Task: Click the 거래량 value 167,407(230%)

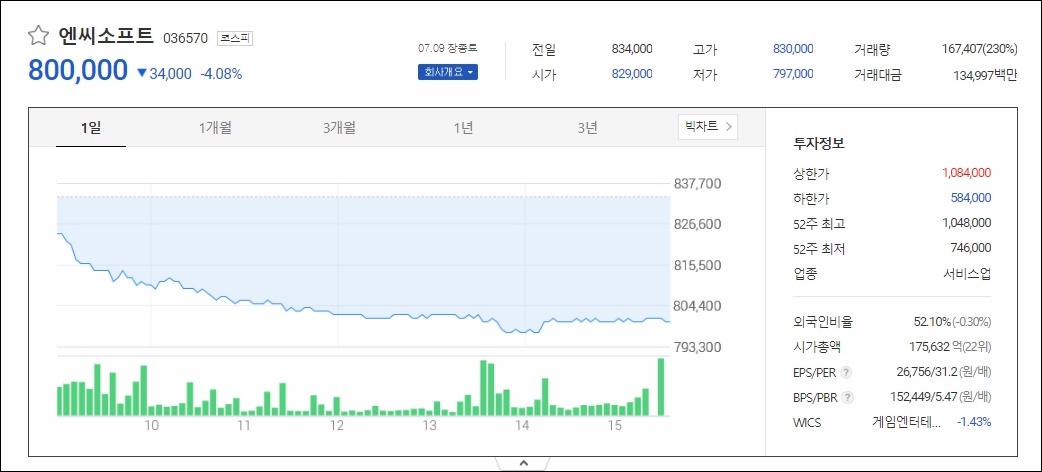Action: 979,49
